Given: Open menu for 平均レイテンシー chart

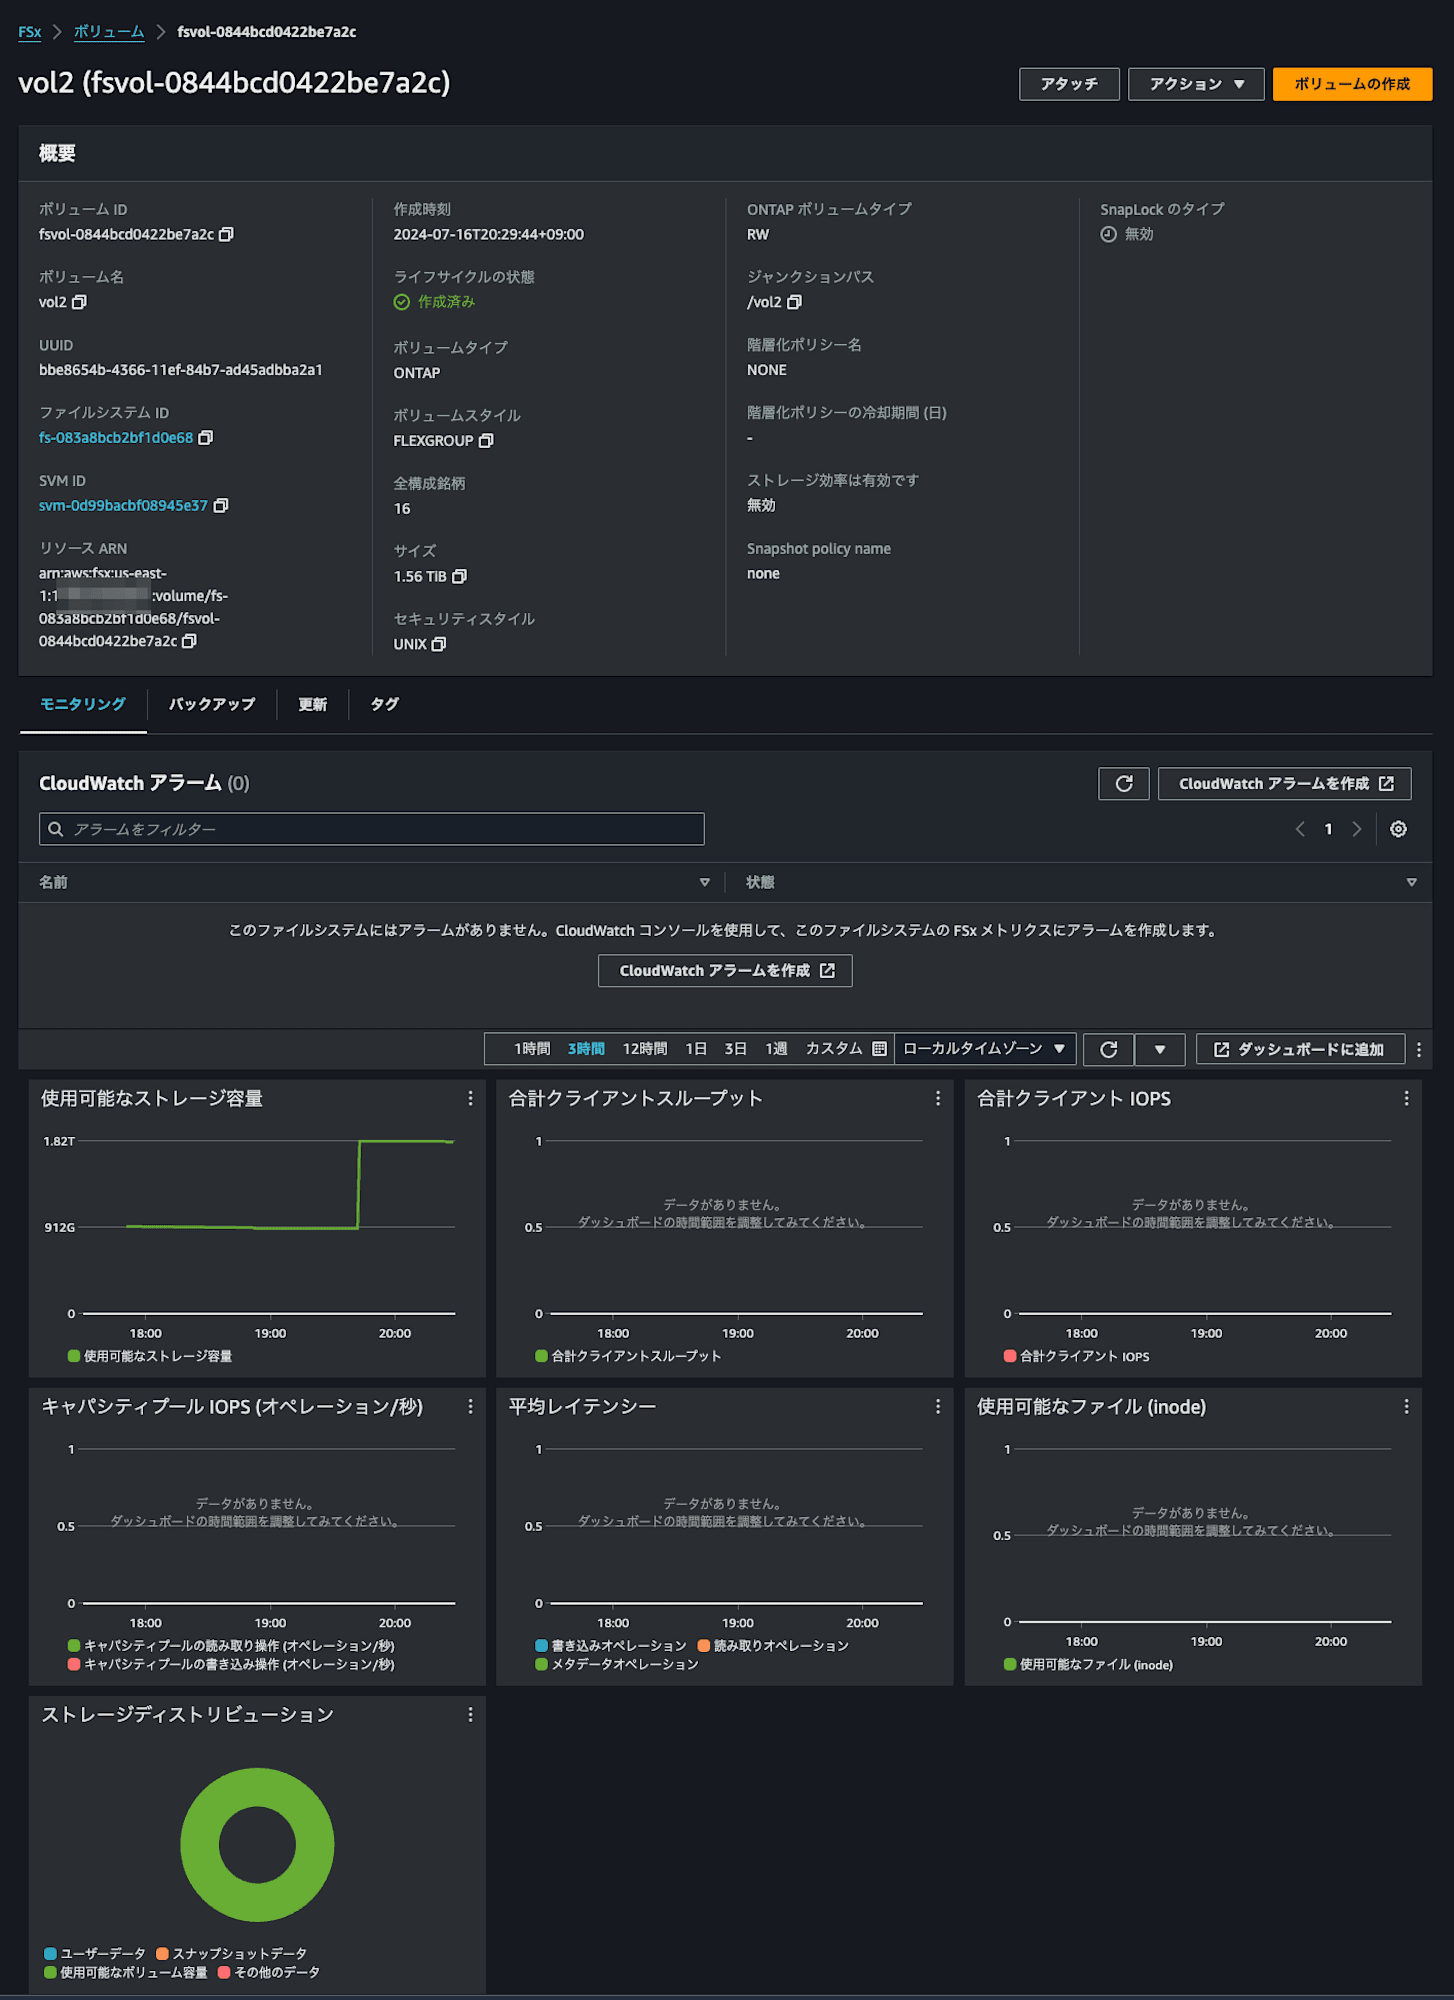Looking at the screenshot, I should (938, 1406).
